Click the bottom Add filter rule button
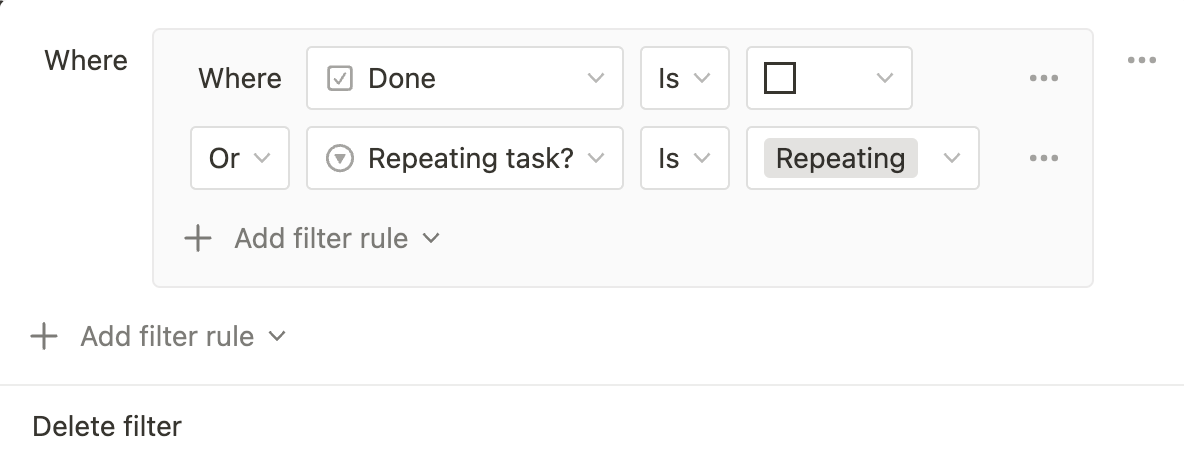This screenshot has height=454, width=1184. 166,336
